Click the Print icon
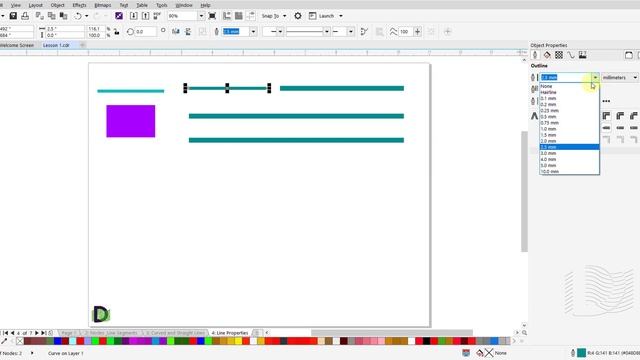Screen dimensions: 640x360 pyautogui.click(x=25, y=16)
